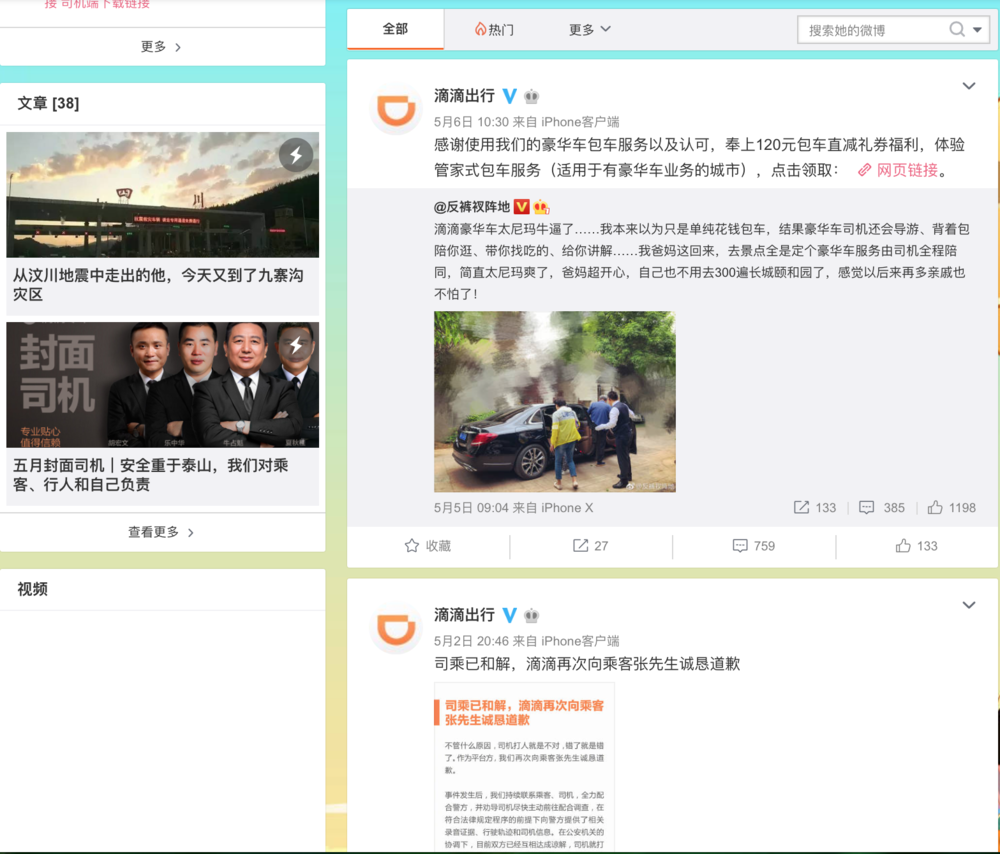This screenshot has height=854, width=1000.
Task: Repost the 5月6日 post with count 27
Action: click(591, 546)
